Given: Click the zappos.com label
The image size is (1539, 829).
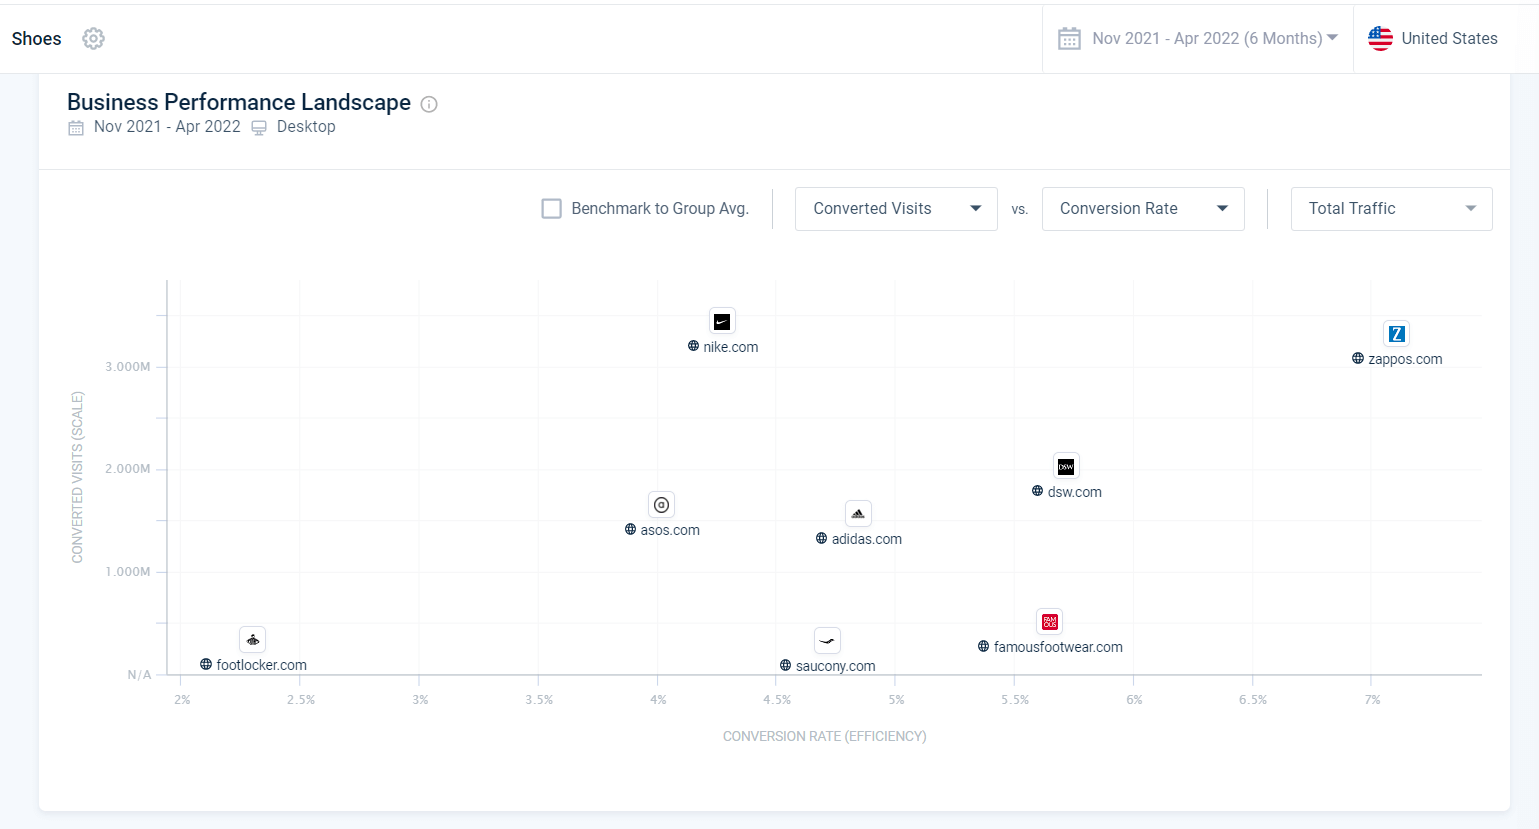Looking at the screenshot, I should [1405, 359].
